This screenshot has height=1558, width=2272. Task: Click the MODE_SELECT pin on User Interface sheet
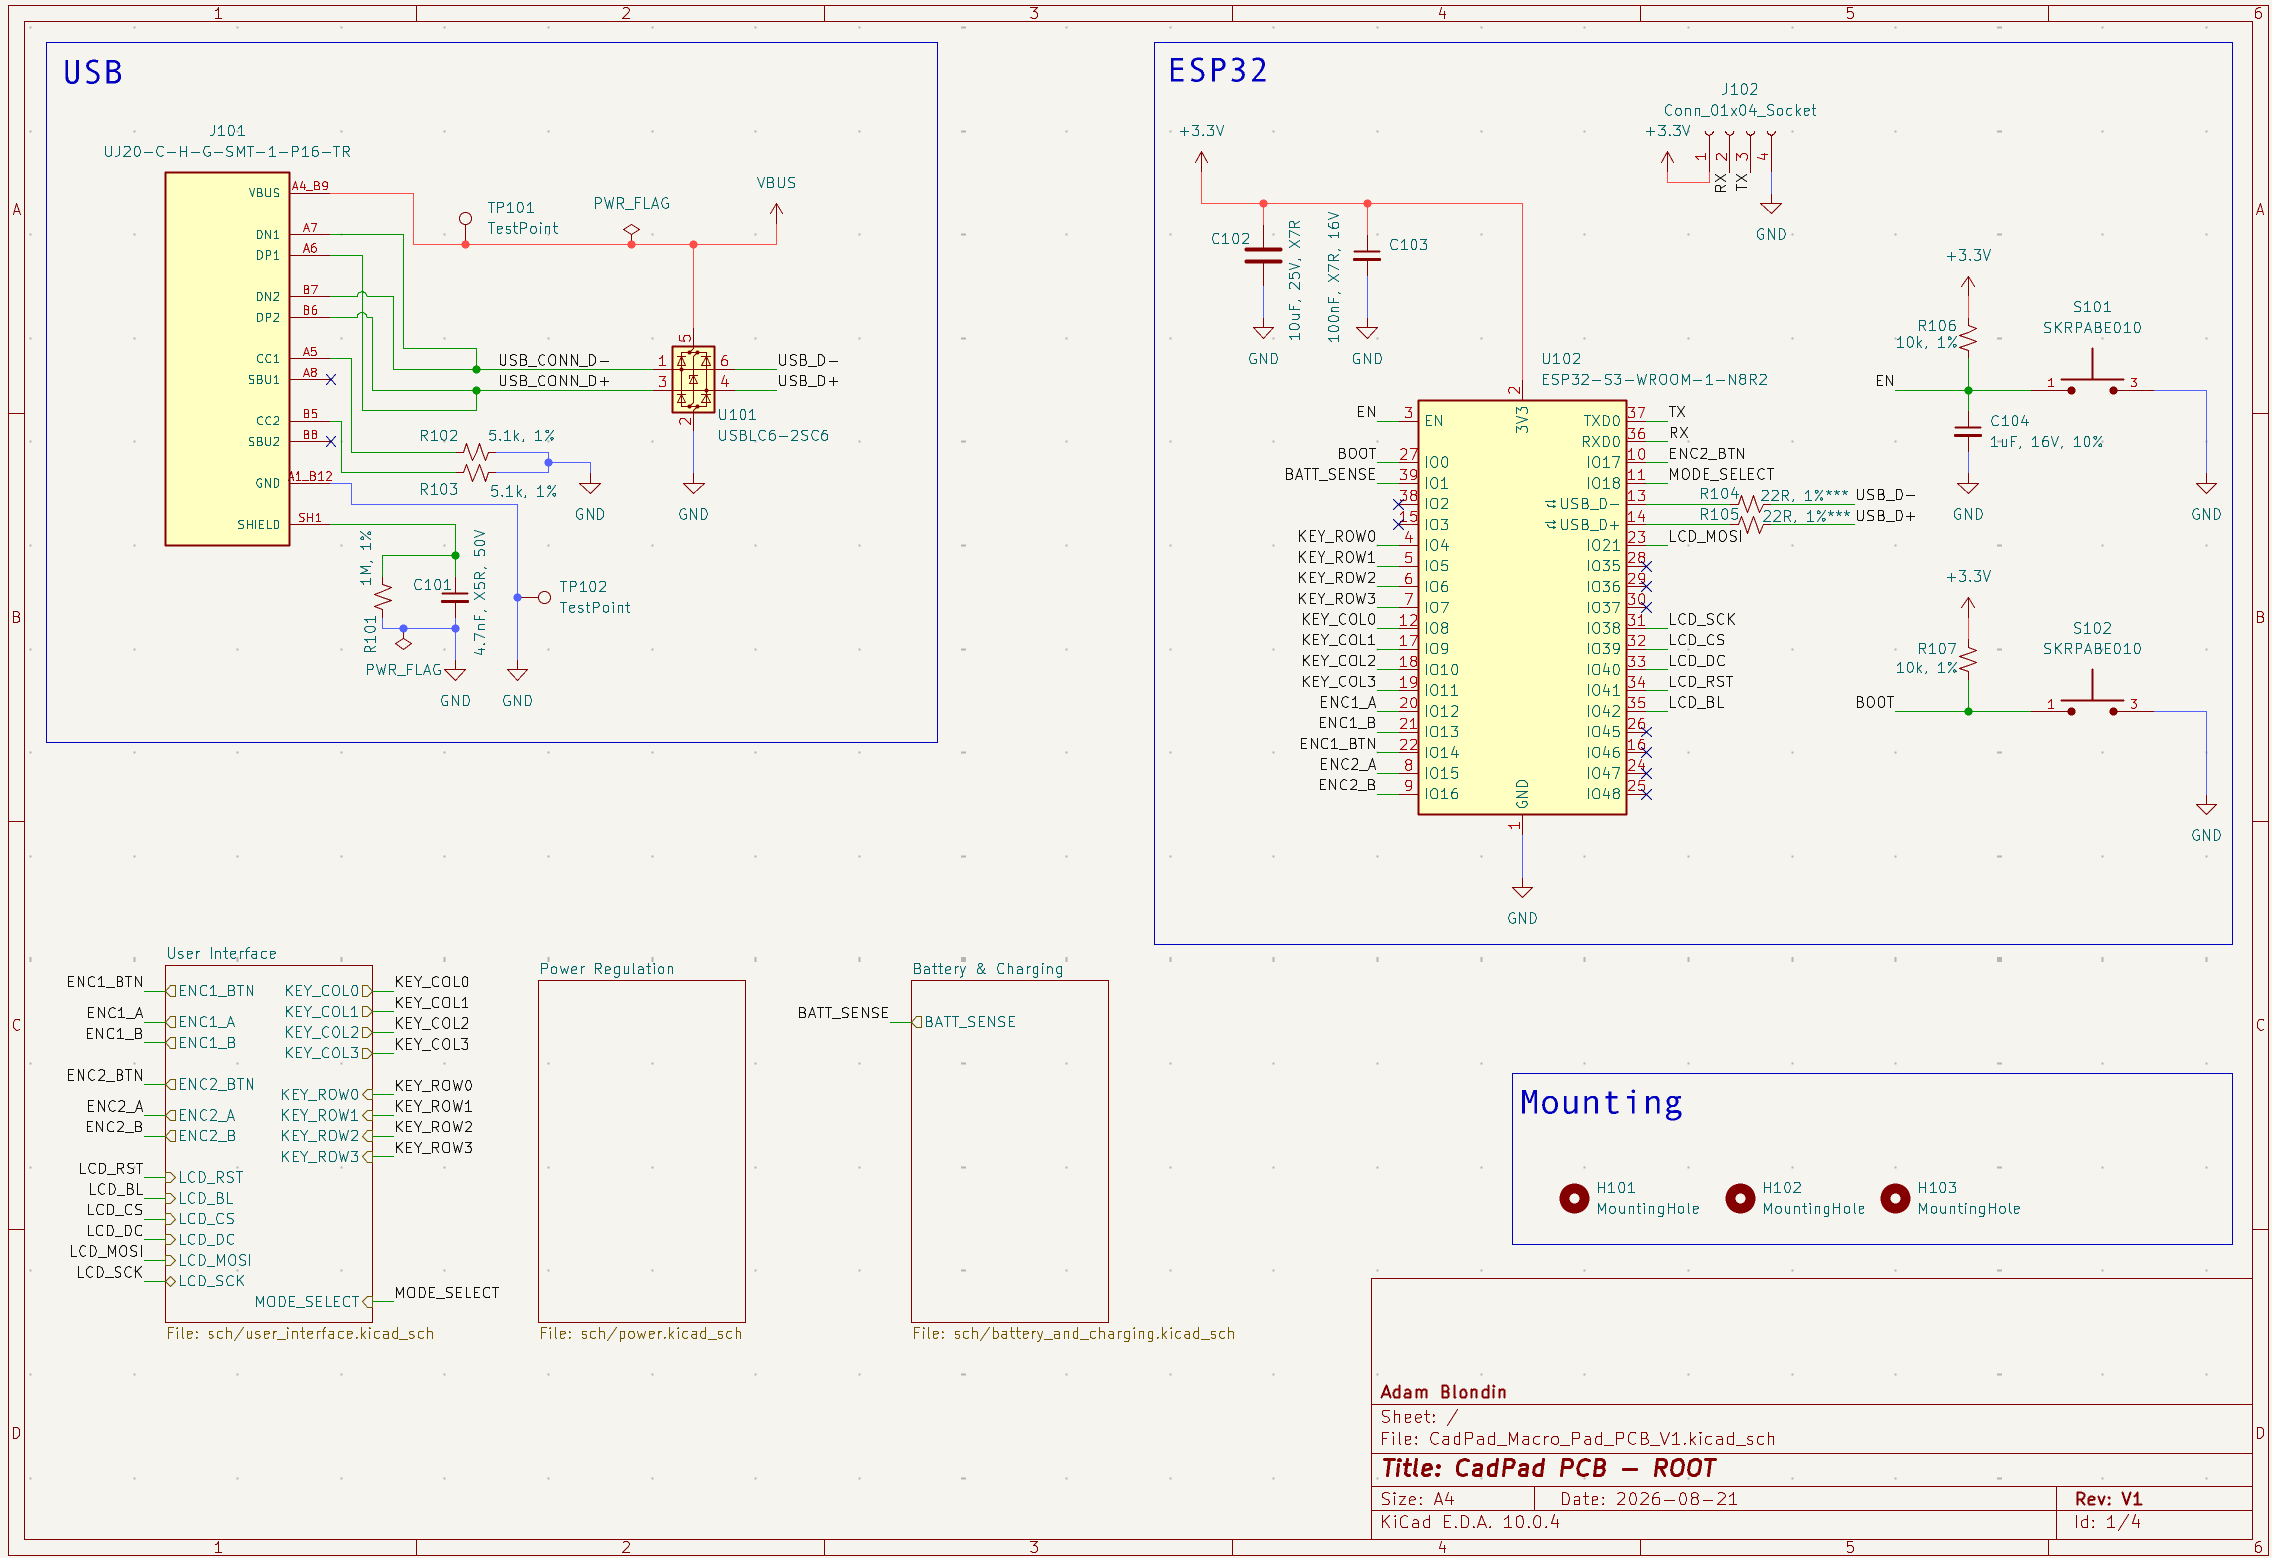point(313,1301)
